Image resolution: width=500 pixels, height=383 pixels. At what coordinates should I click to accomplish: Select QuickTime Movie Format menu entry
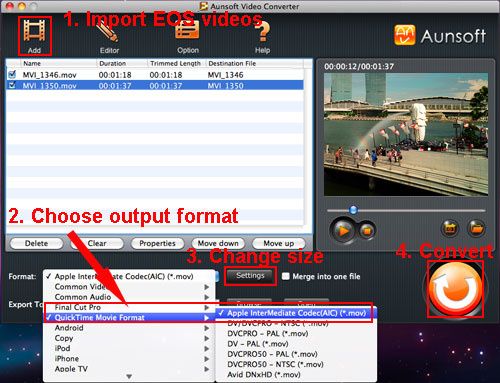pos(129,318)
